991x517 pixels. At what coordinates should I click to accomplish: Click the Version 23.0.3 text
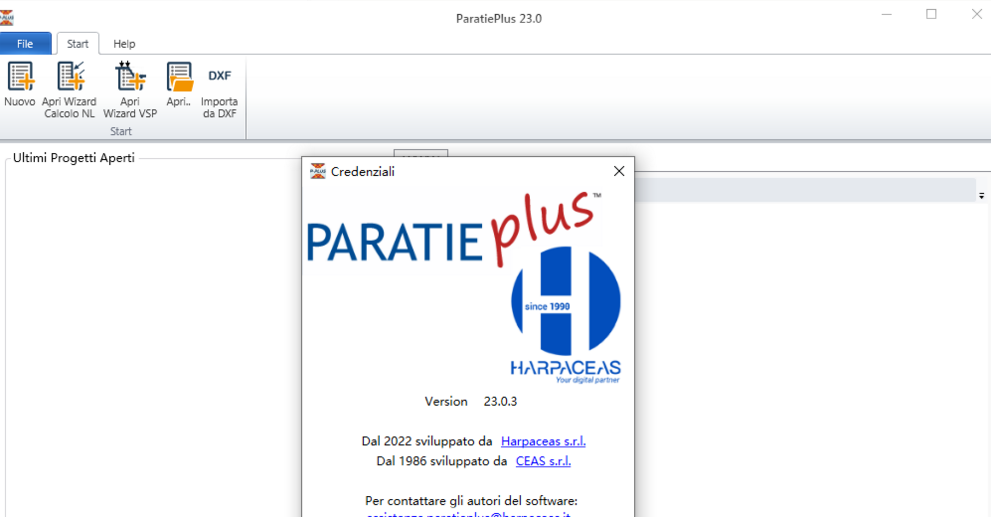click(x=471, y=401)
